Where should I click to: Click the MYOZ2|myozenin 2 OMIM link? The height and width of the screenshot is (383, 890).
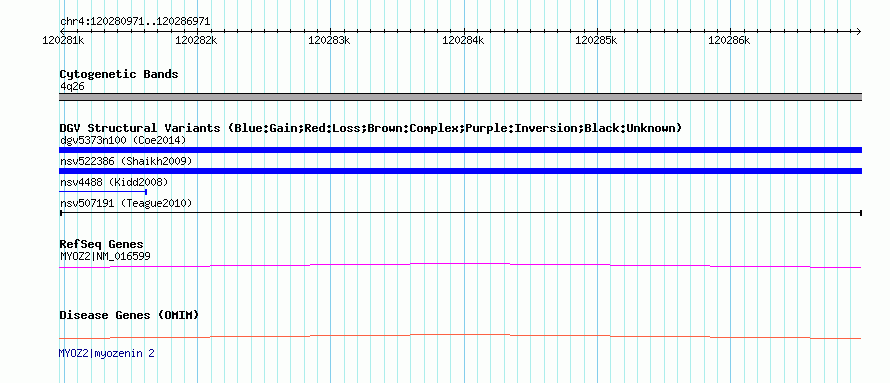pos(107,353)
